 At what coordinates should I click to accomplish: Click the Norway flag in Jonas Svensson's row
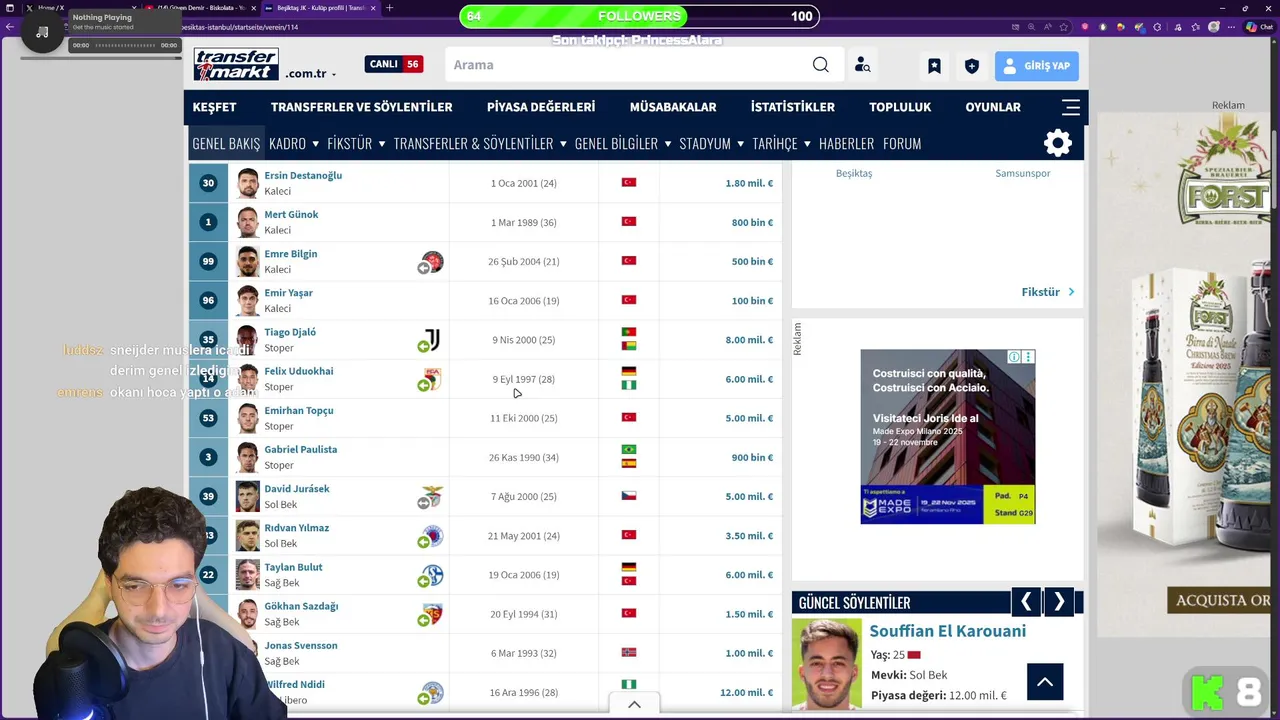[629, 653]
